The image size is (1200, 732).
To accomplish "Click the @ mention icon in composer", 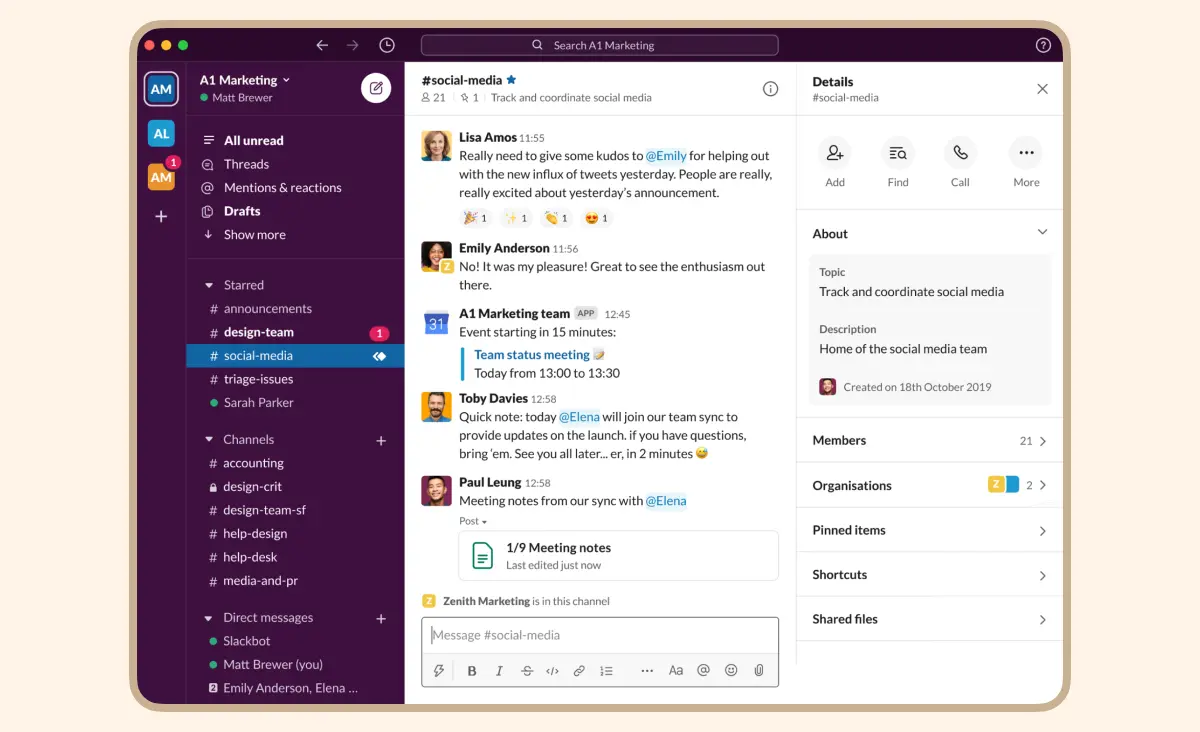I will [x=703, y=671].
